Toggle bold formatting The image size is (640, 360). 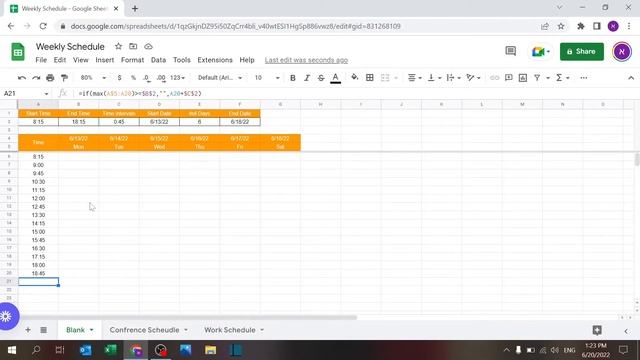(293, 78)
